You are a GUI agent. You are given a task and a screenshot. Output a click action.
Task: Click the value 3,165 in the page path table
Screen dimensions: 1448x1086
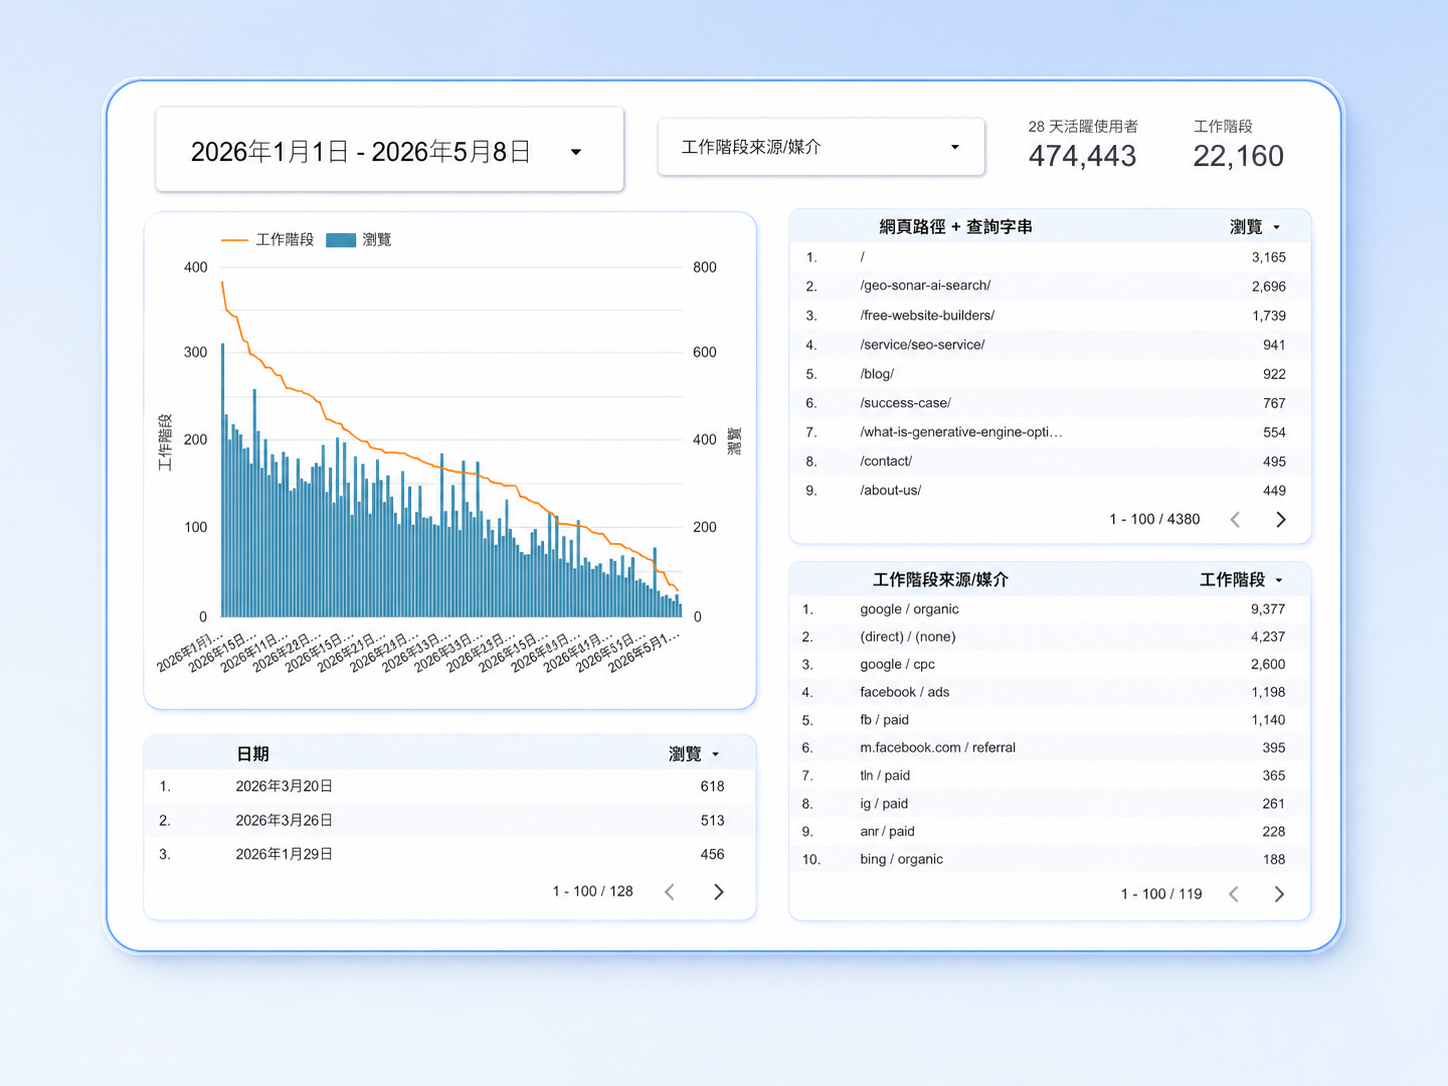(x=1268, y=257)
